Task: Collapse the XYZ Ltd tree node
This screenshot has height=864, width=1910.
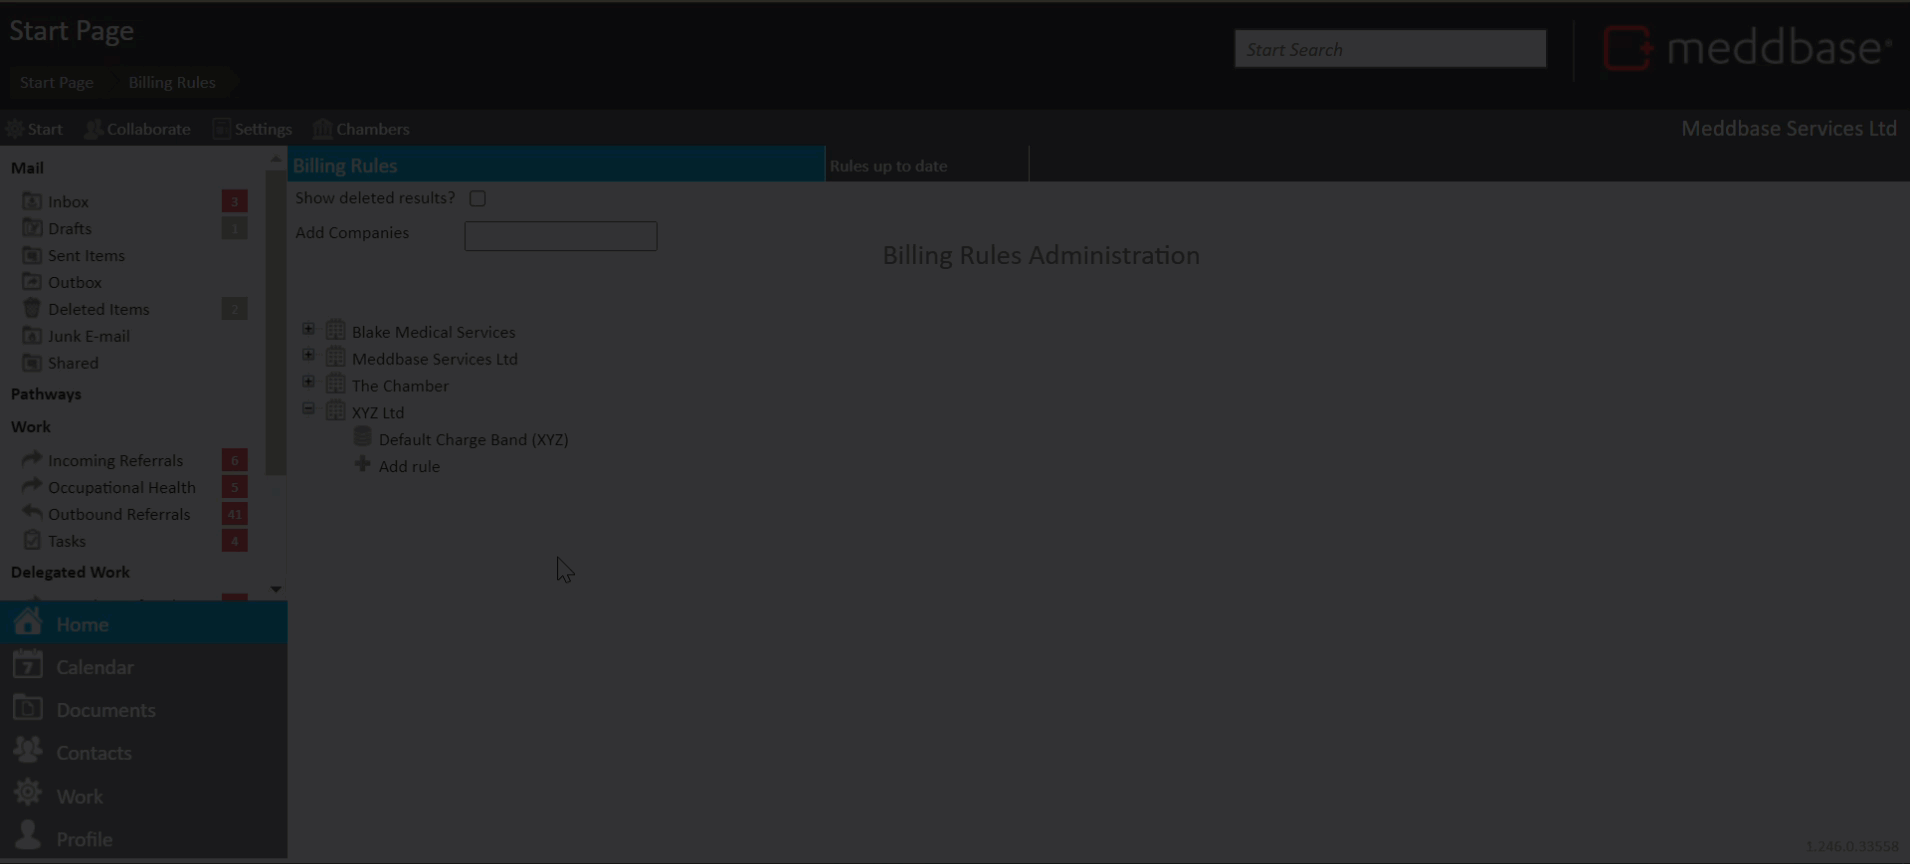Action: click(308, 409)
